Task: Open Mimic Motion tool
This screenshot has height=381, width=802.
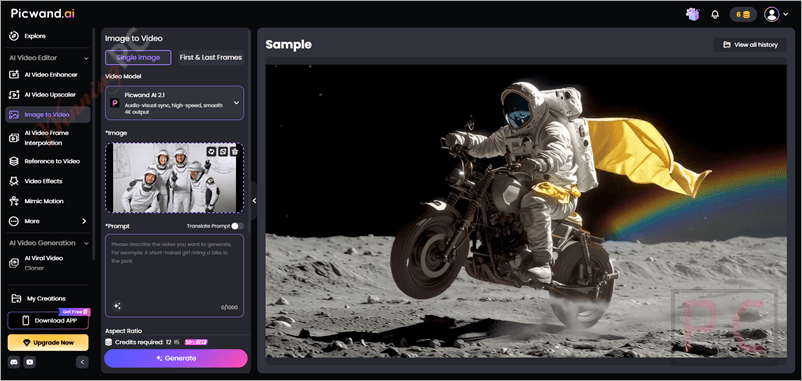Action: point(37,201)
